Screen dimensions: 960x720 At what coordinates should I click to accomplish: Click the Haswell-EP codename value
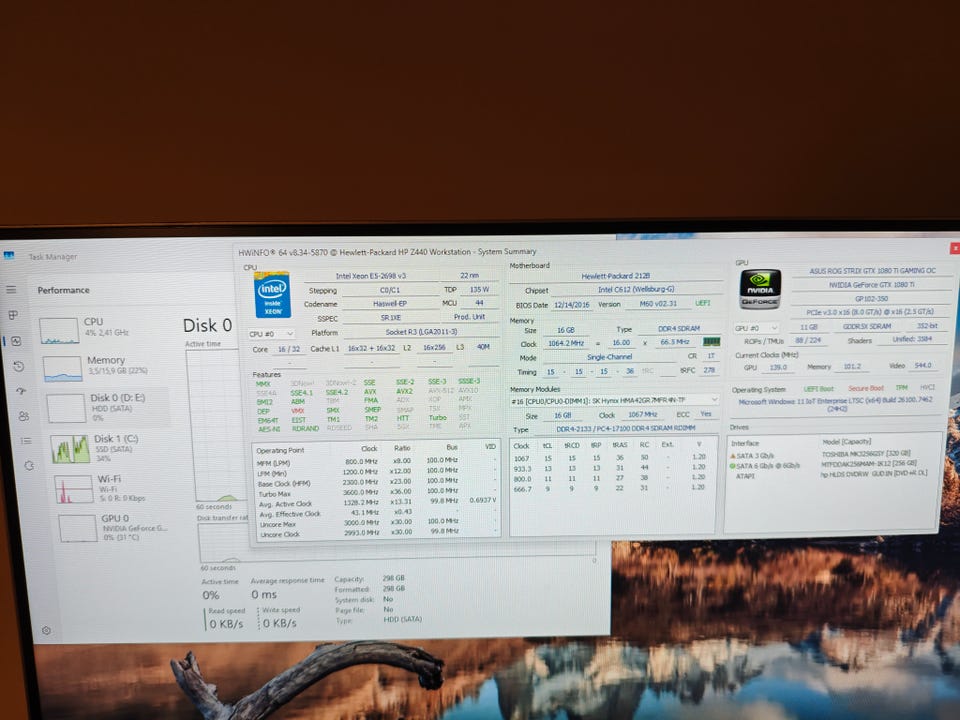pos(390,304)
